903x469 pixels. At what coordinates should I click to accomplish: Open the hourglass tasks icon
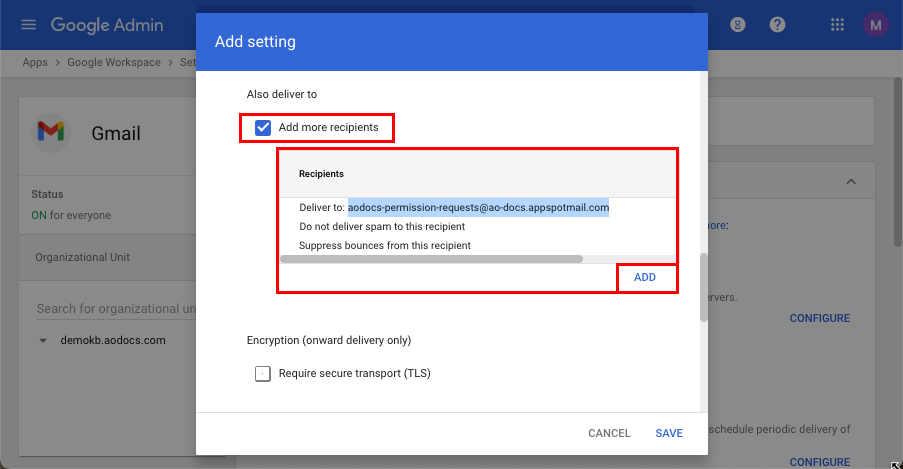[x=738, y=25]
